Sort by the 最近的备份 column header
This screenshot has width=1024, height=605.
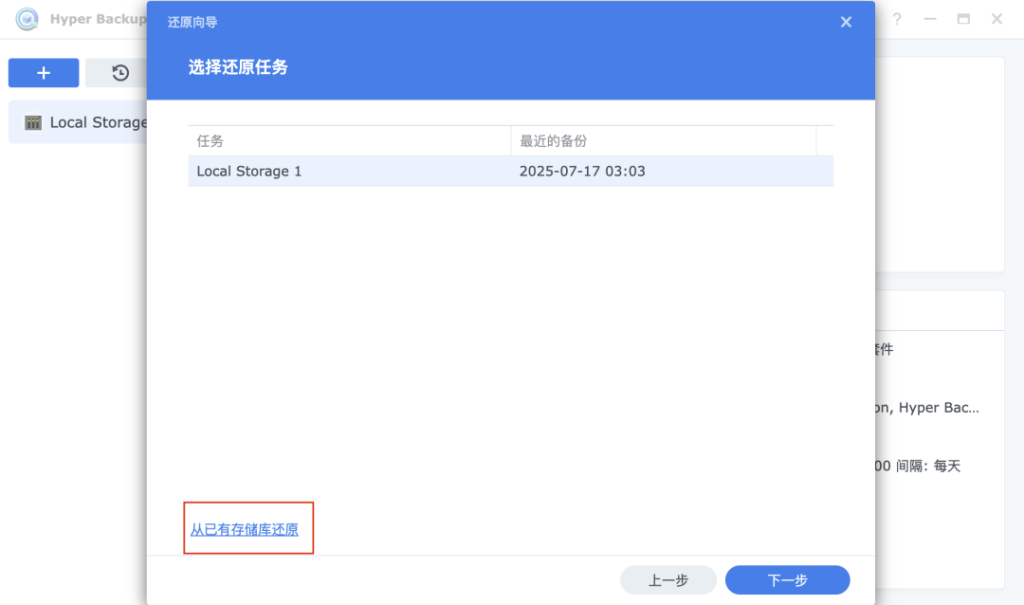pos(662,141)
